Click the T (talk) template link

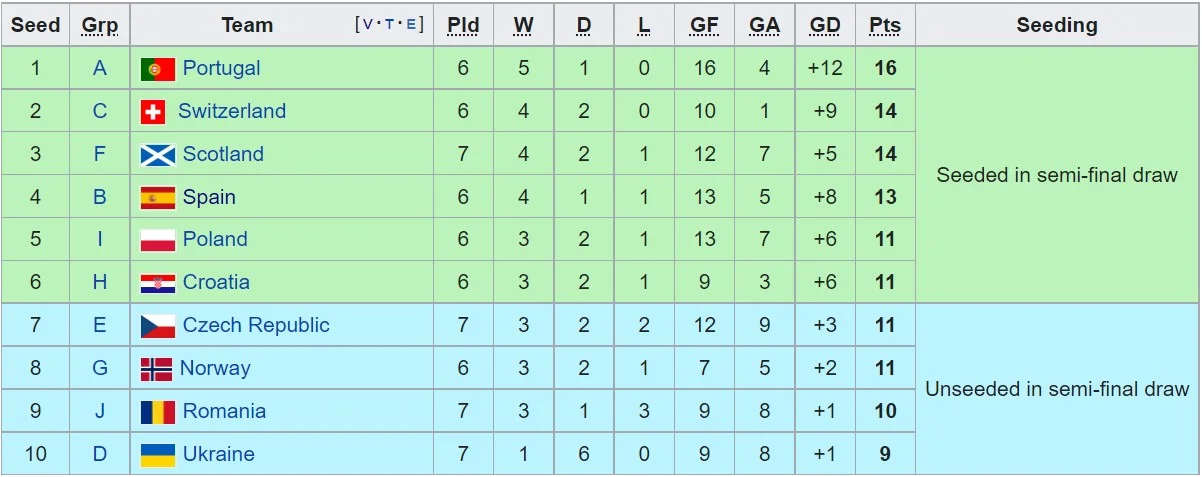390,25
